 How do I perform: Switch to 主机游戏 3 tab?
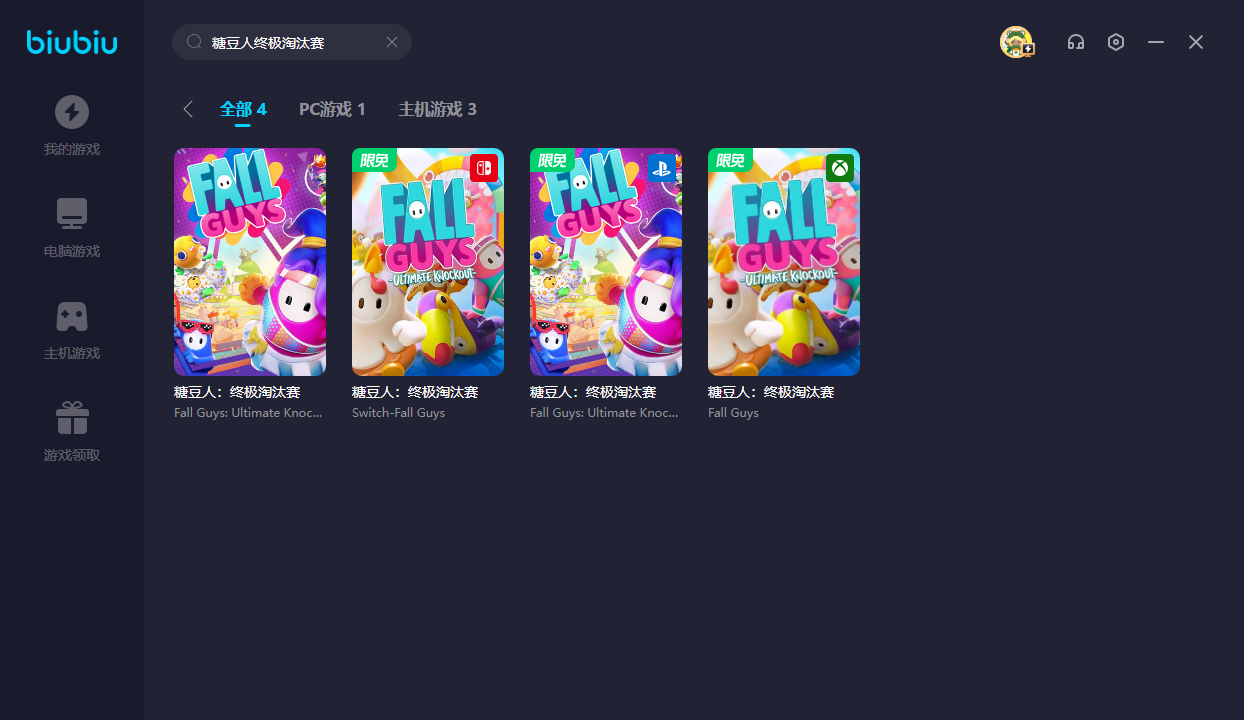point(437,109)
